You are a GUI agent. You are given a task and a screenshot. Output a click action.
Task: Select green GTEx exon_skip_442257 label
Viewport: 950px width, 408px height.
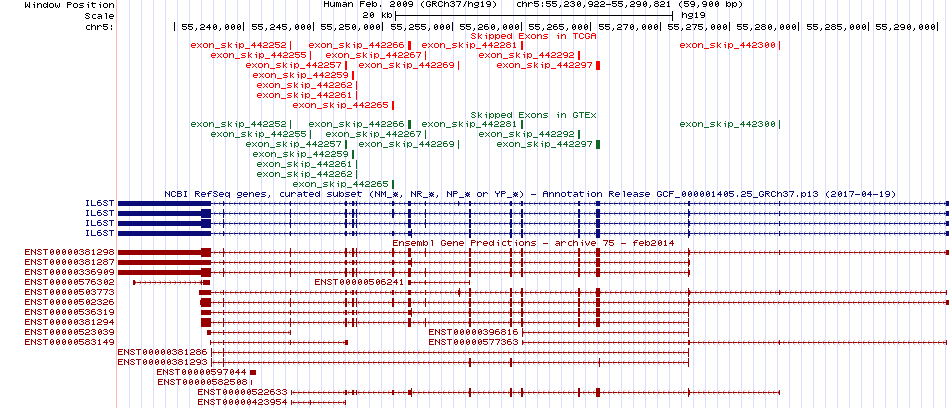293,144
